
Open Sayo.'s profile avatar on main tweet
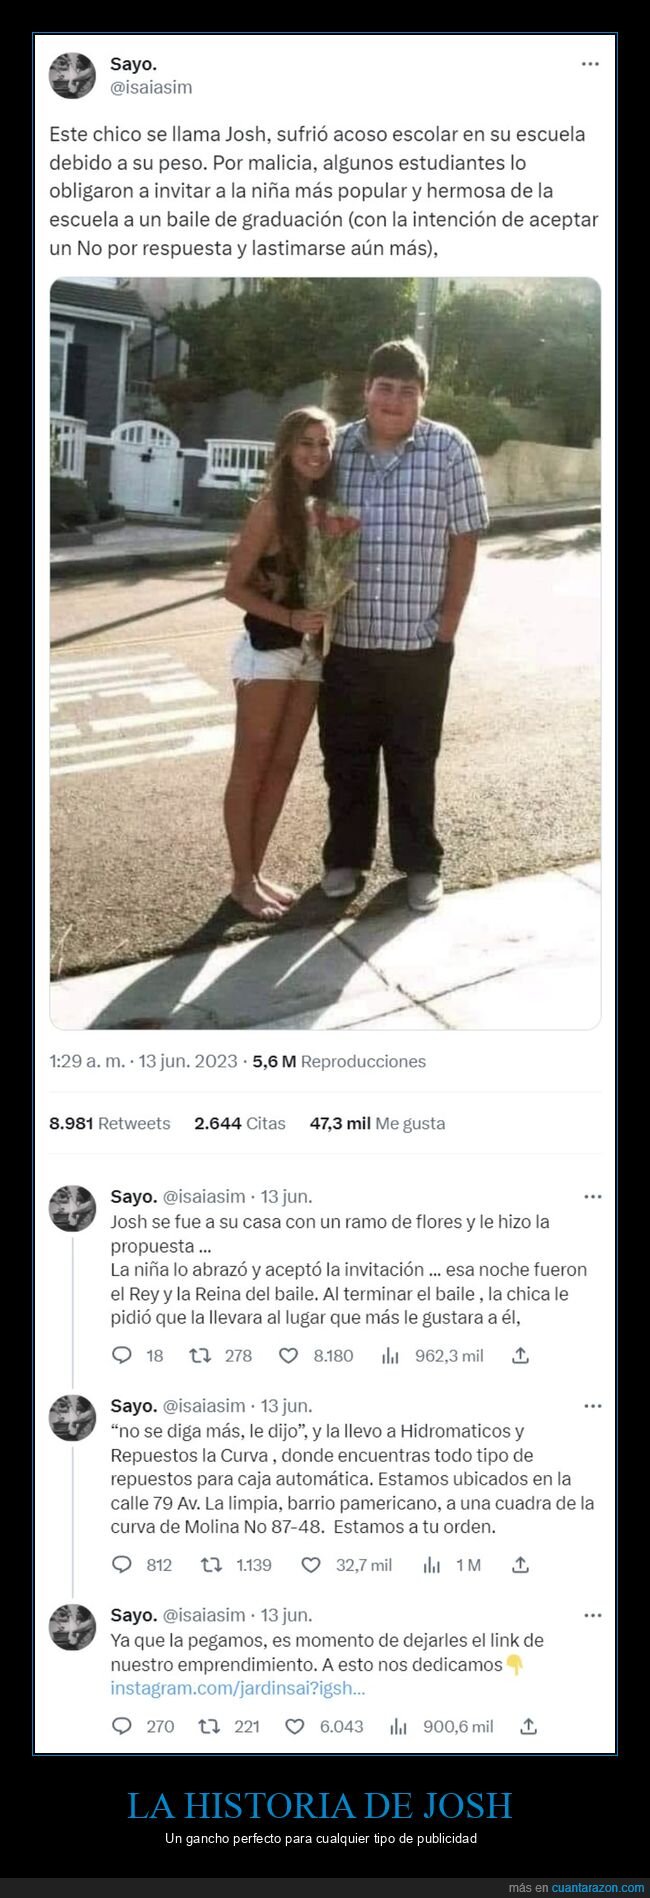pyautogui.click(x=72, y=75)
